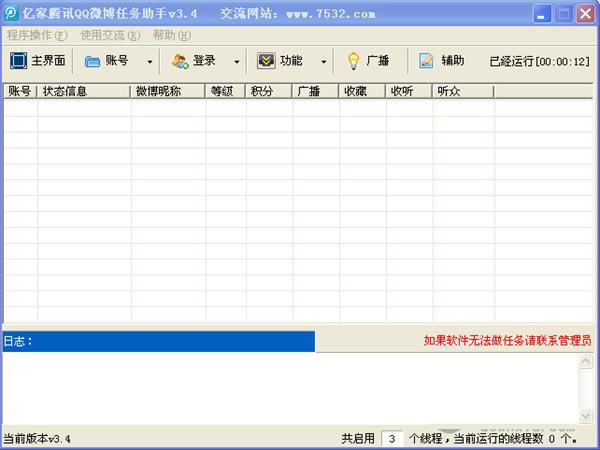Open the 使用交流(B) menu
This screenshot has height=450, width=600.
point(110,35)
